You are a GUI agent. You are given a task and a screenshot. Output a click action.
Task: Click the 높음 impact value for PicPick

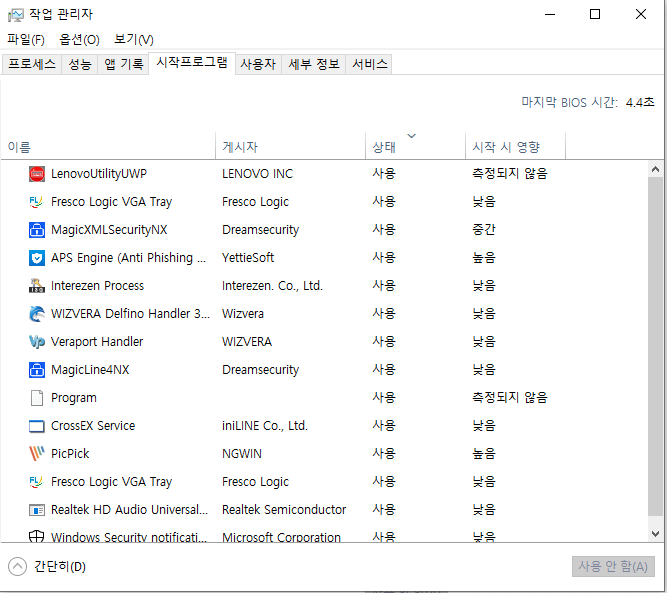(x=484, y=453)
